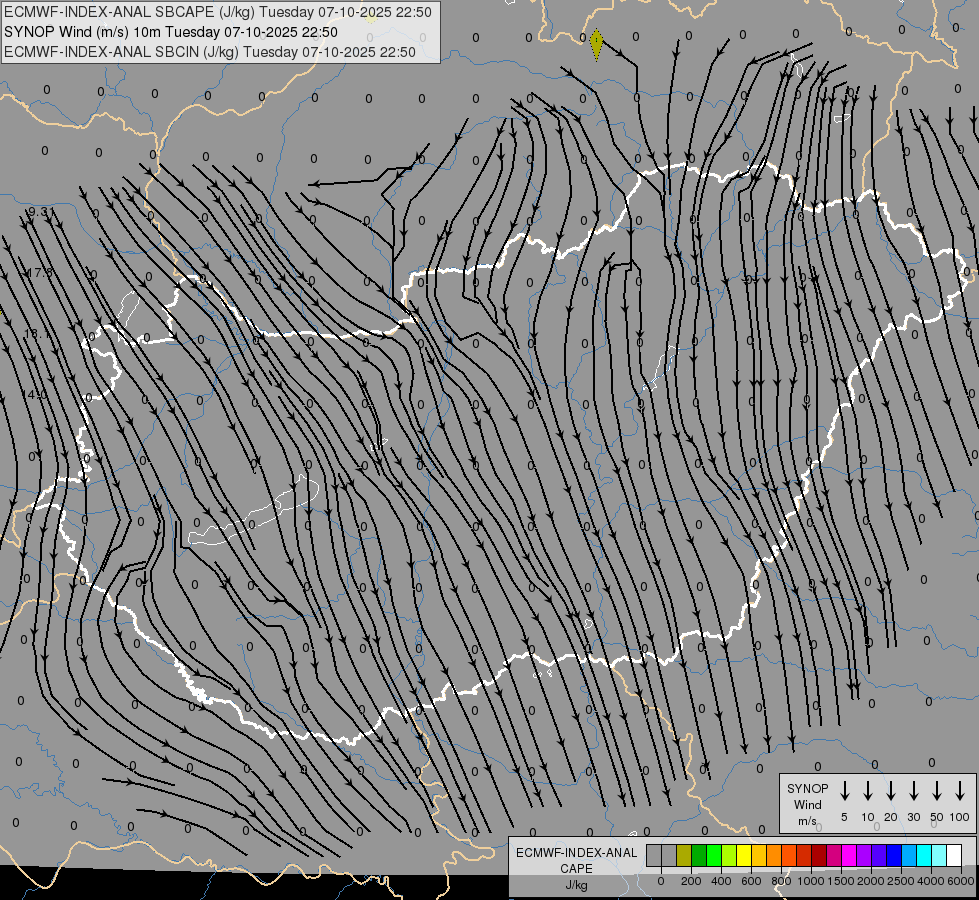Select the 20 m/s wind arrow symbol
This screenshot has height=900, width=979.
tap(891, 791)
